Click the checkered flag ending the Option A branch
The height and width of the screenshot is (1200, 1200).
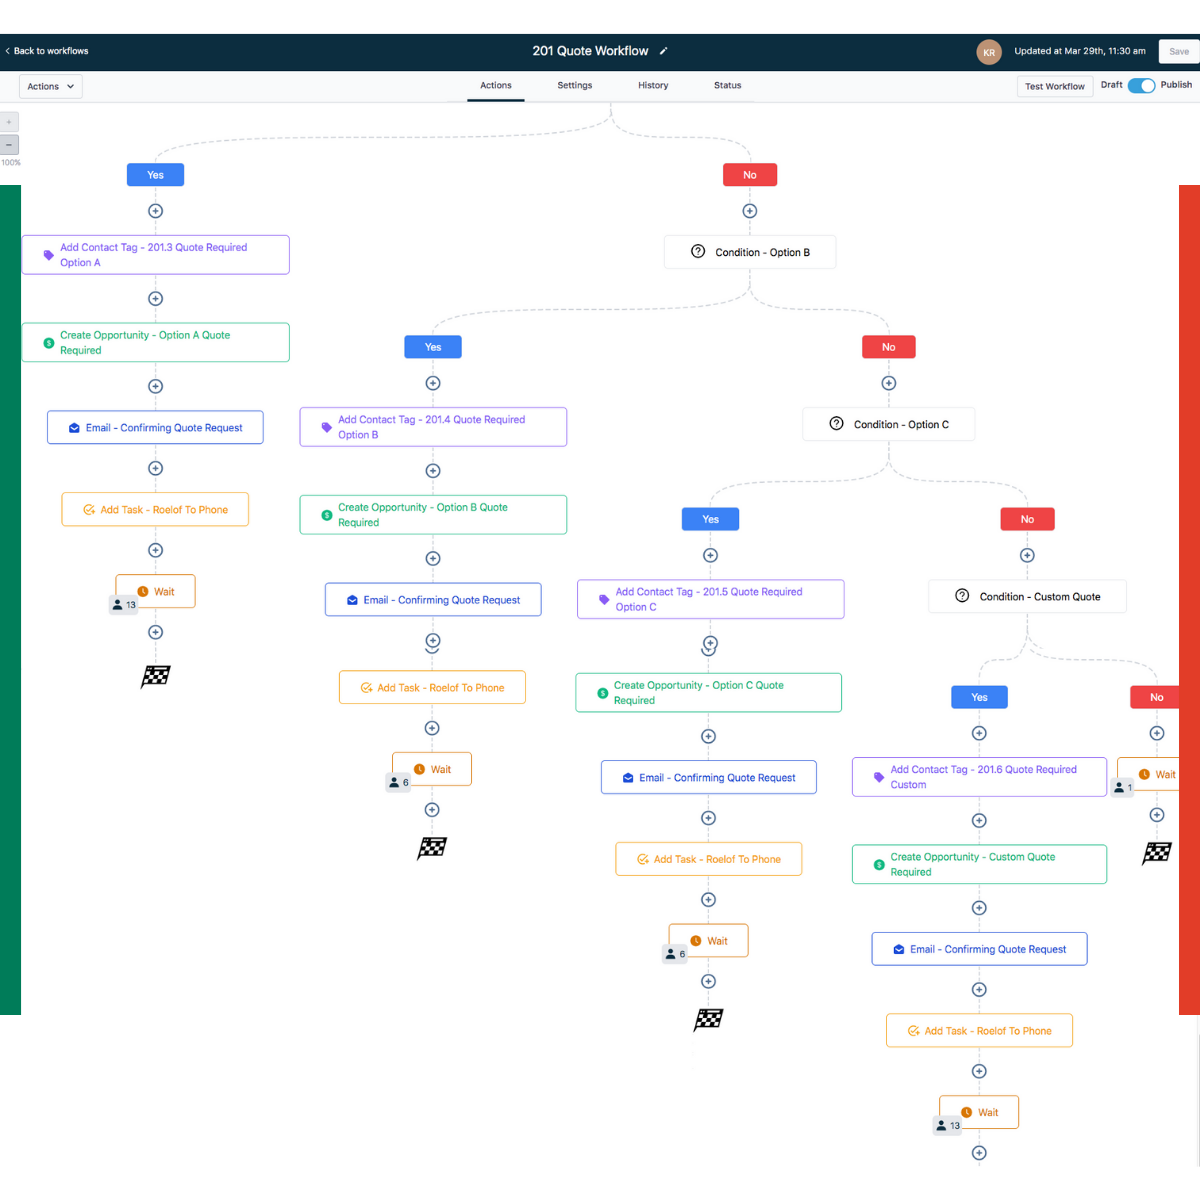155,676
